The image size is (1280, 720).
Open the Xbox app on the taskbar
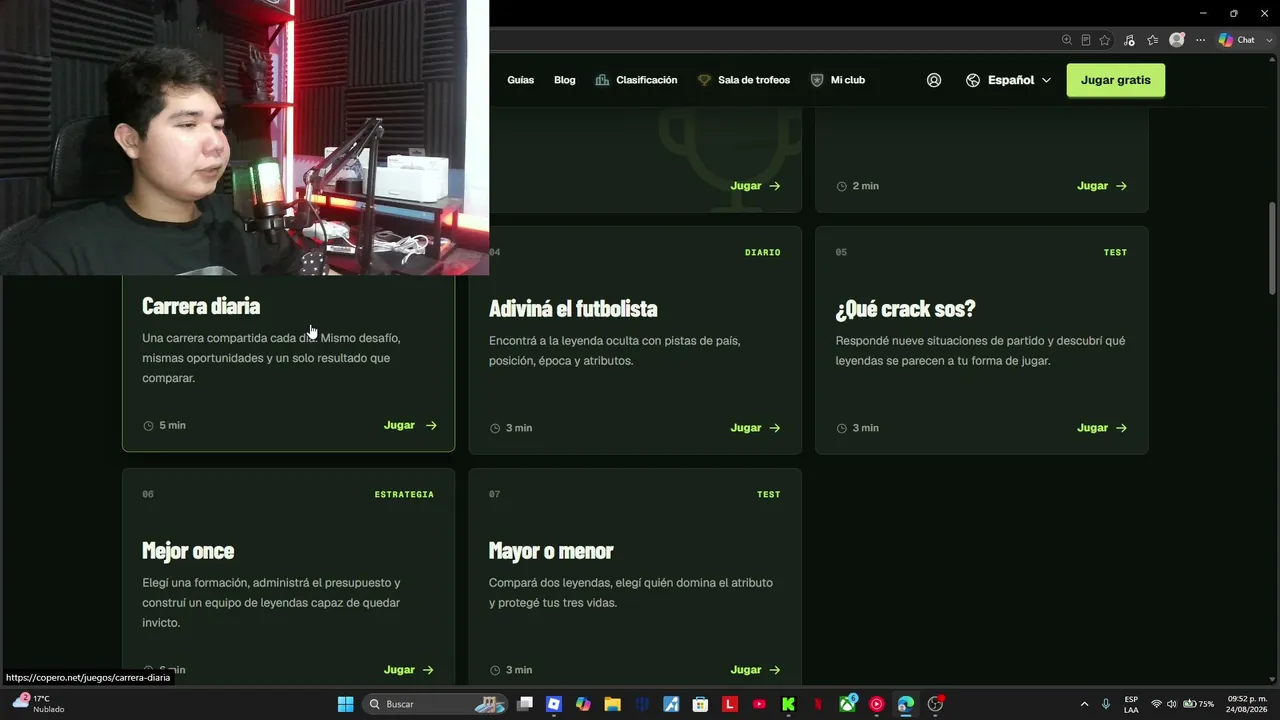tap(848, 704)
